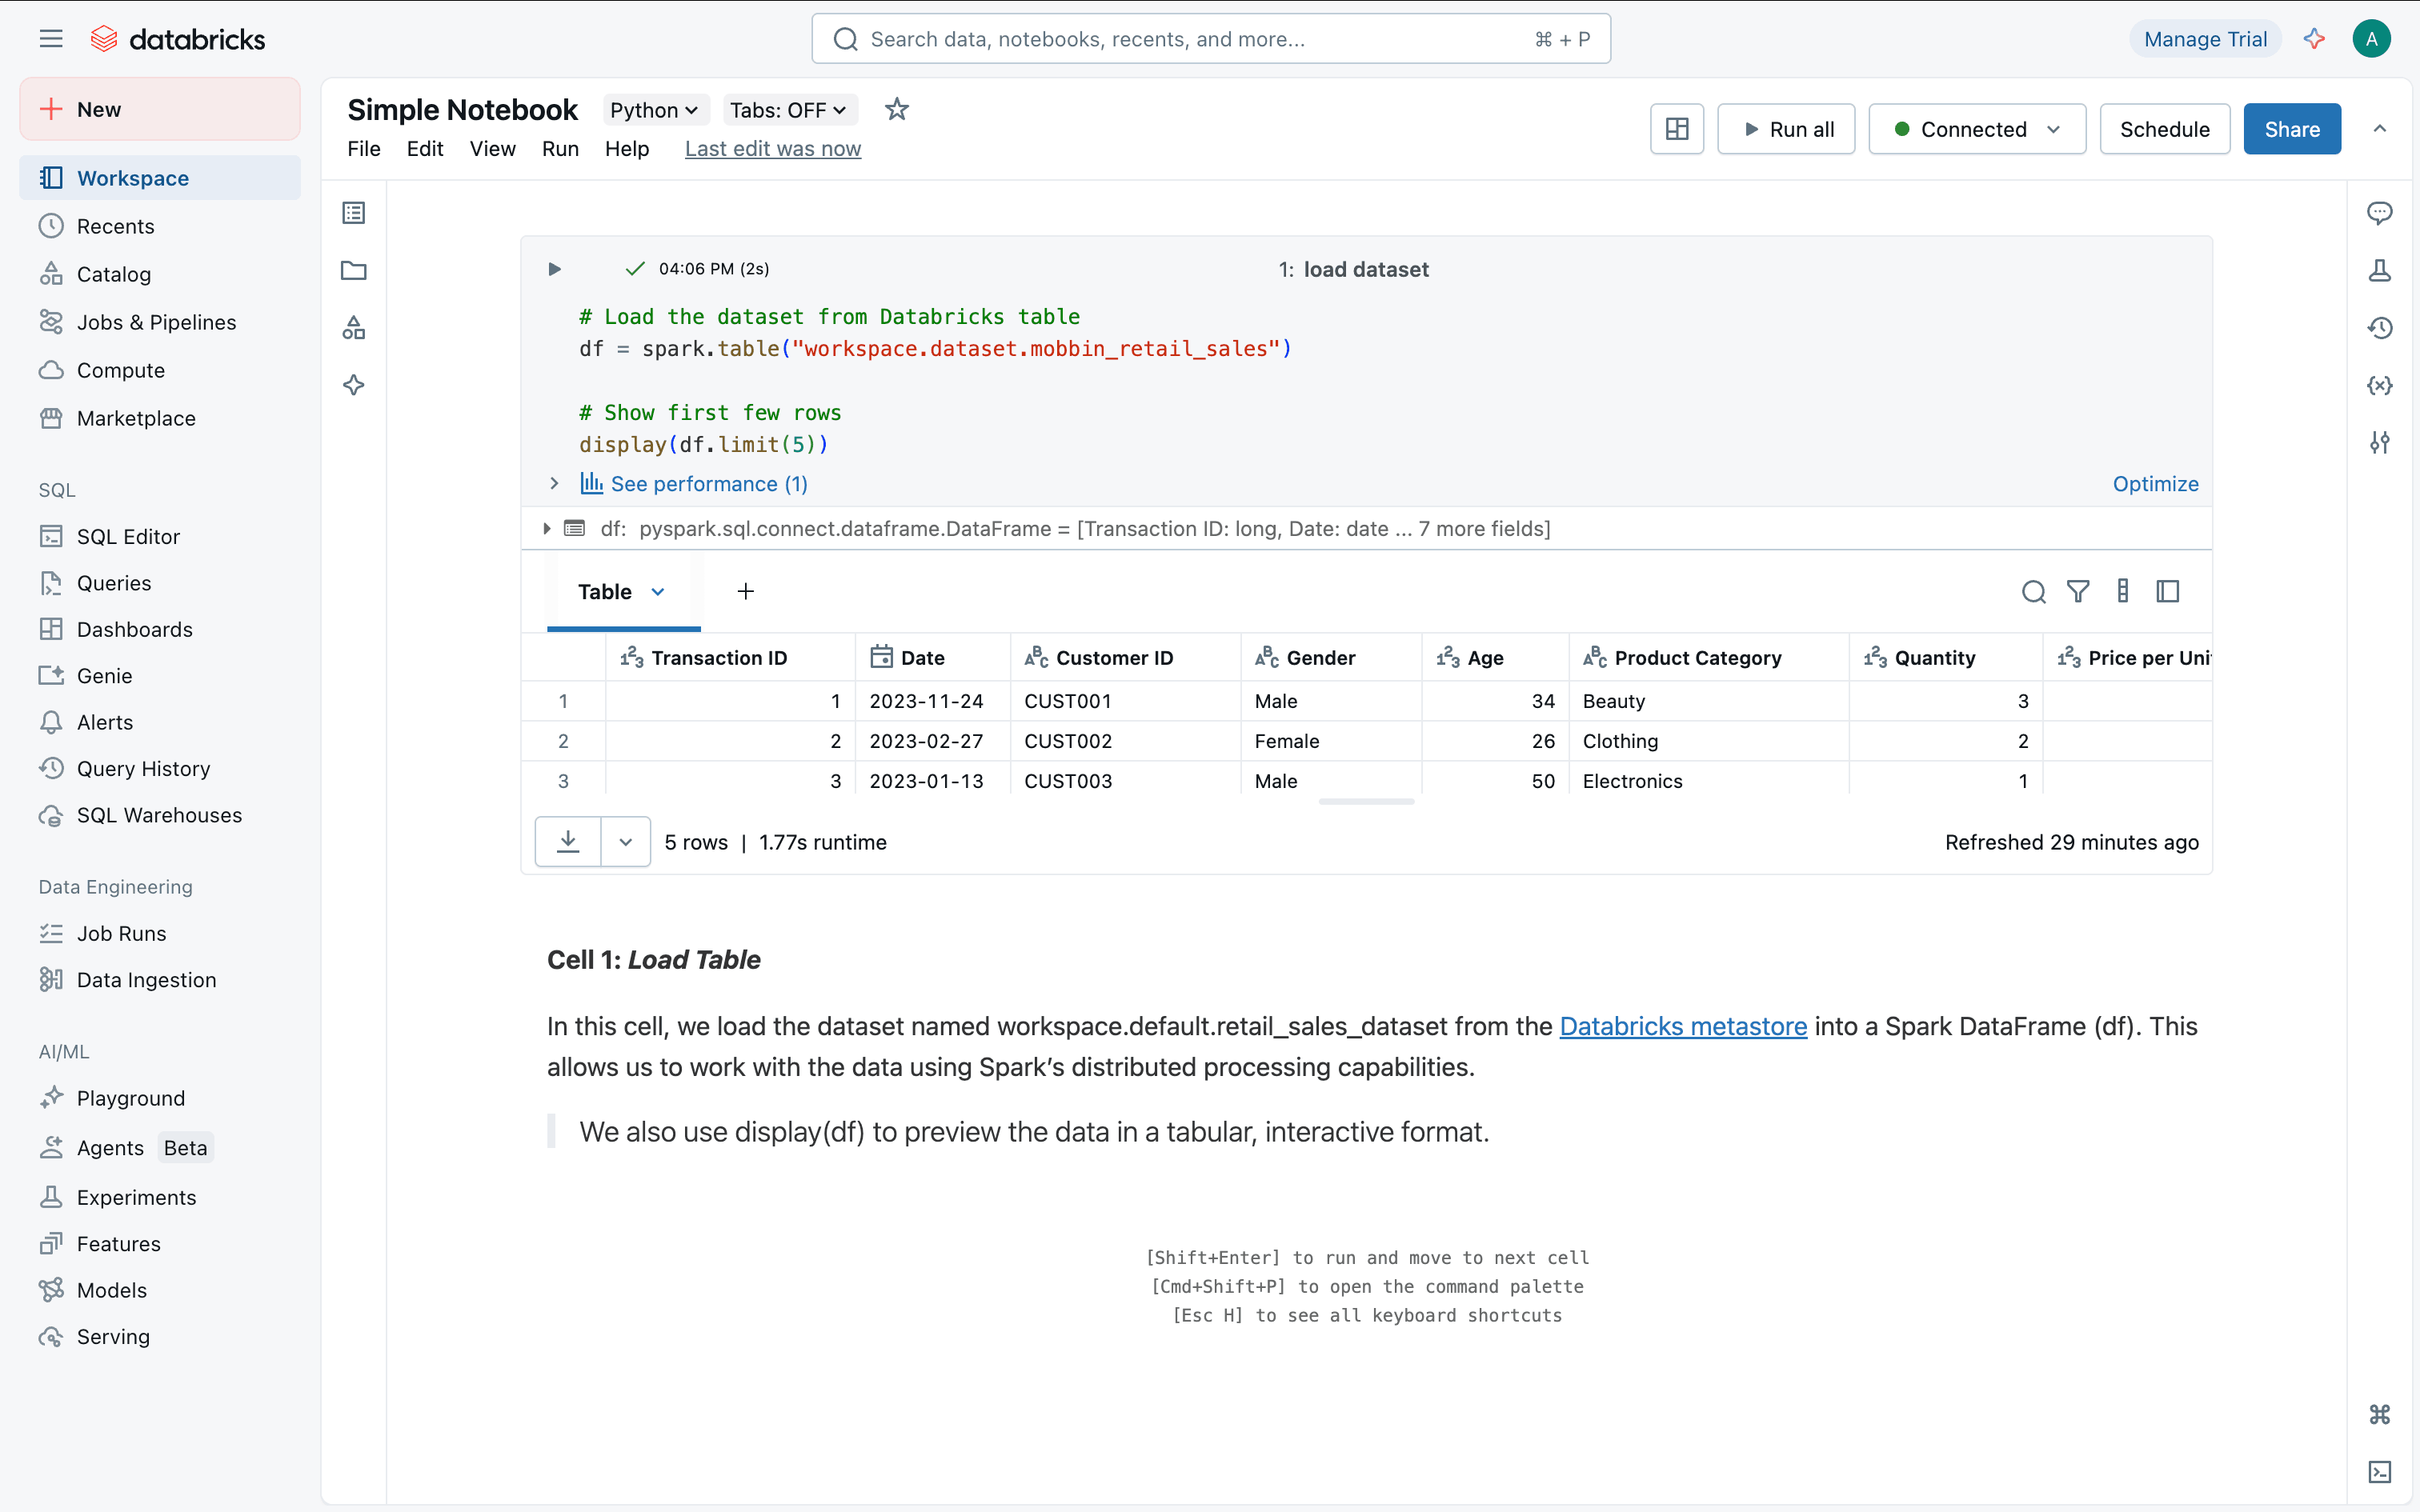The height and width of the screenshot is (1512, 2420).
Task: Click the Share button
Action: [x=2291, y=129]
